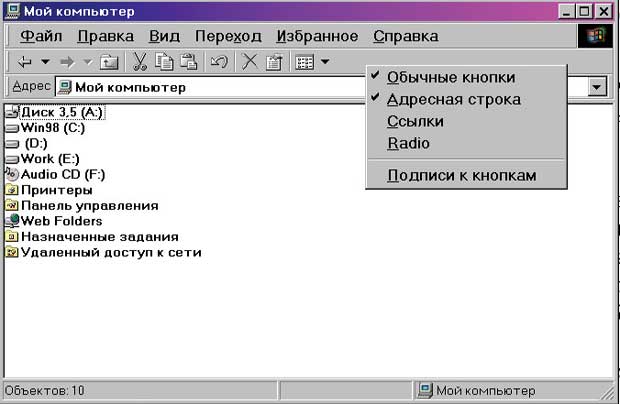This screenshot has width=620, height=404.
Task: Click the Properties toolbar icon
Action: click(274, 62)
